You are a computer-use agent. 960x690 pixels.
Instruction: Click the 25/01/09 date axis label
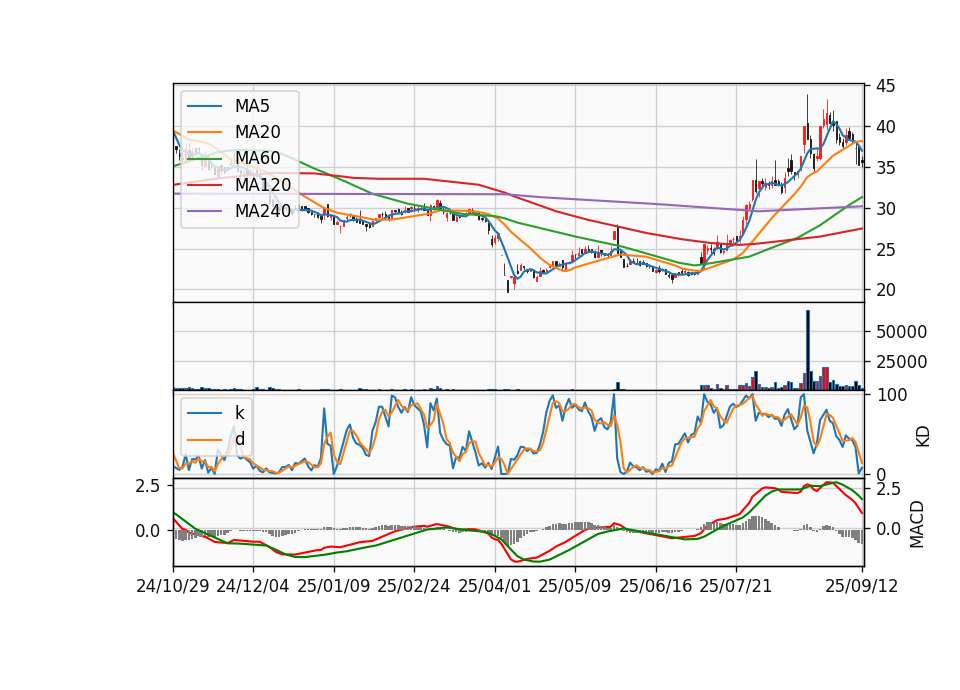click(334, 586)
